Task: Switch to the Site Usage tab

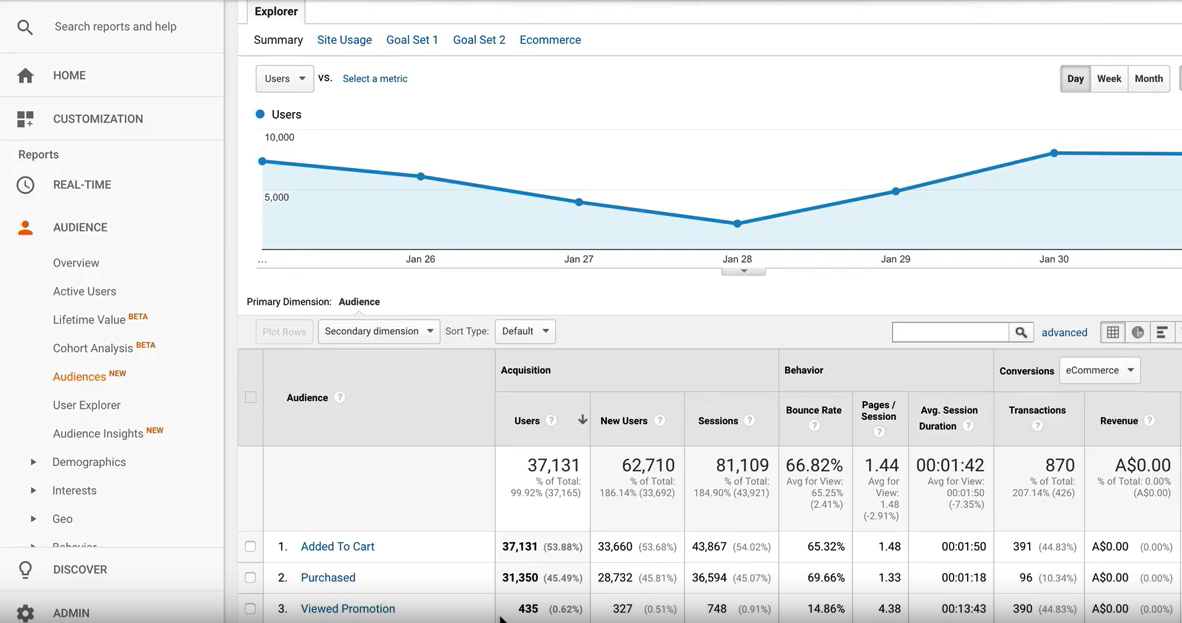Action: tap(344, 40)
